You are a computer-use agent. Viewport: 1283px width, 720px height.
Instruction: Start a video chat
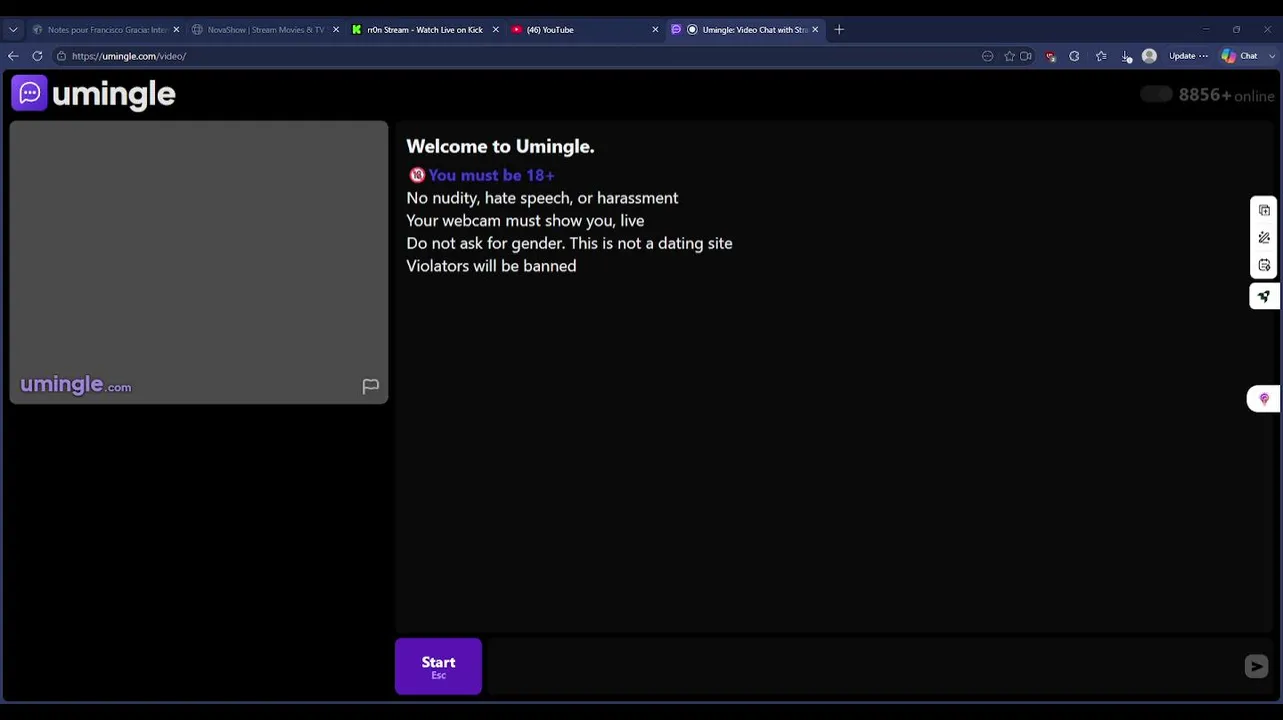(438, 666)
